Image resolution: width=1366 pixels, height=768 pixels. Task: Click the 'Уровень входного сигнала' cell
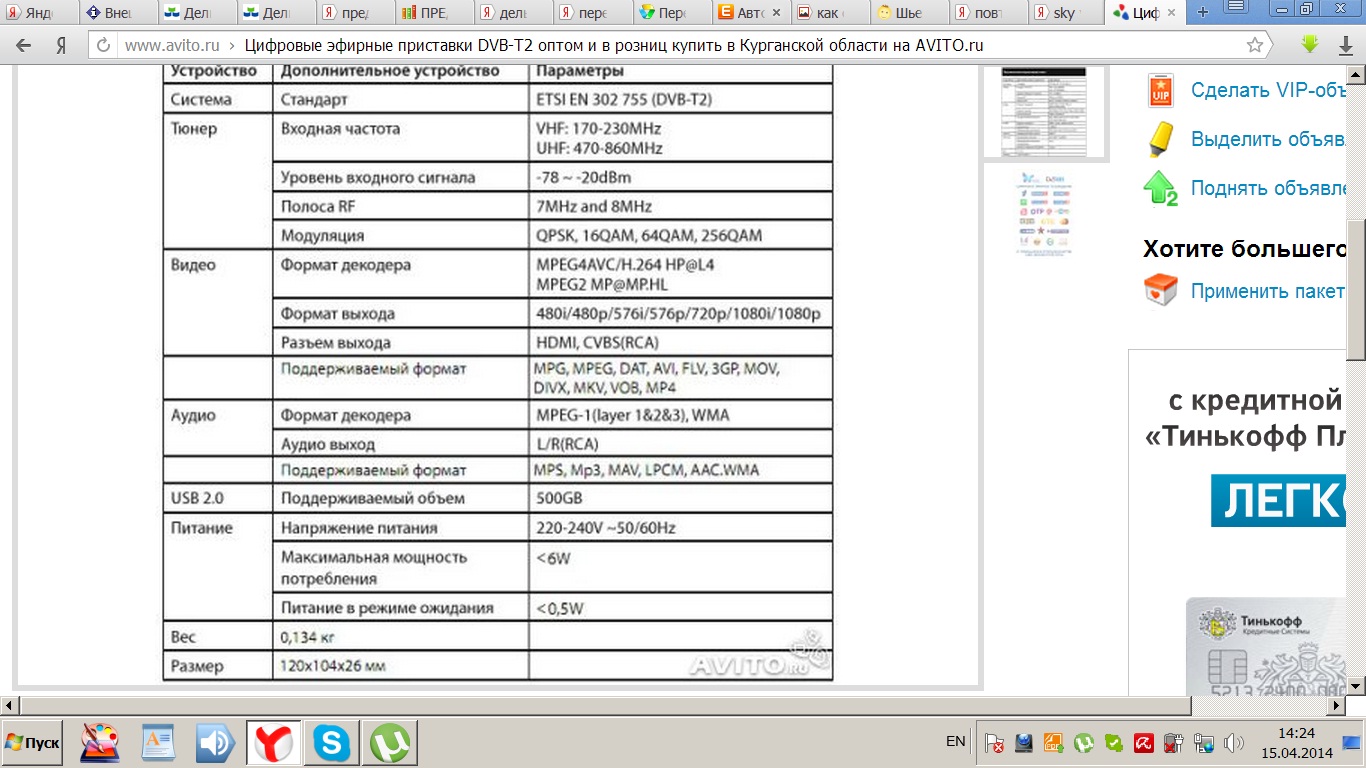400,178
